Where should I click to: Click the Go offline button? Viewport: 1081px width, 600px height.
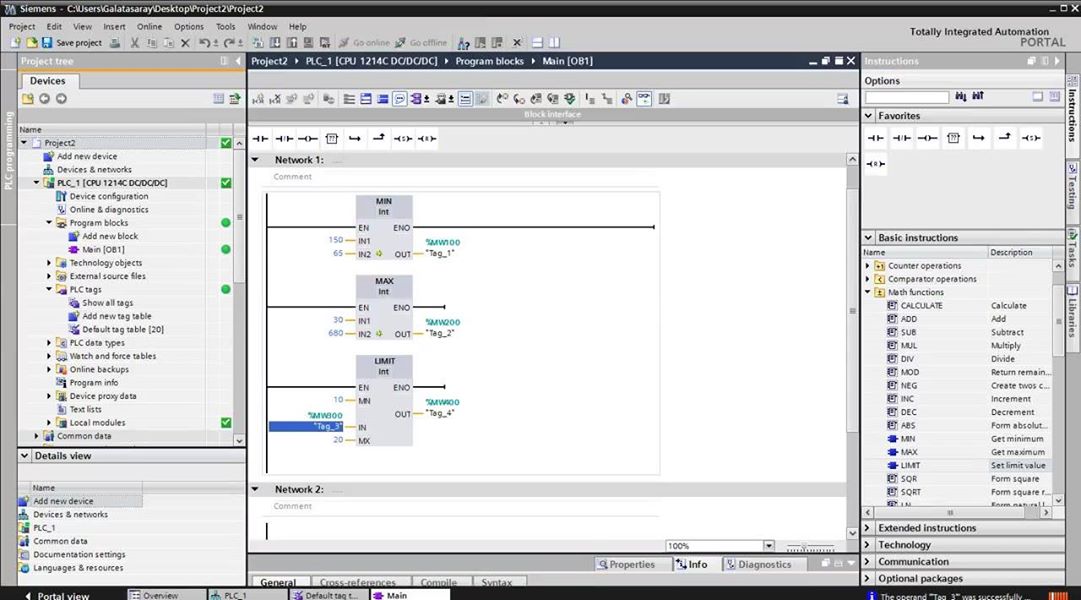[x=421, y=43]
